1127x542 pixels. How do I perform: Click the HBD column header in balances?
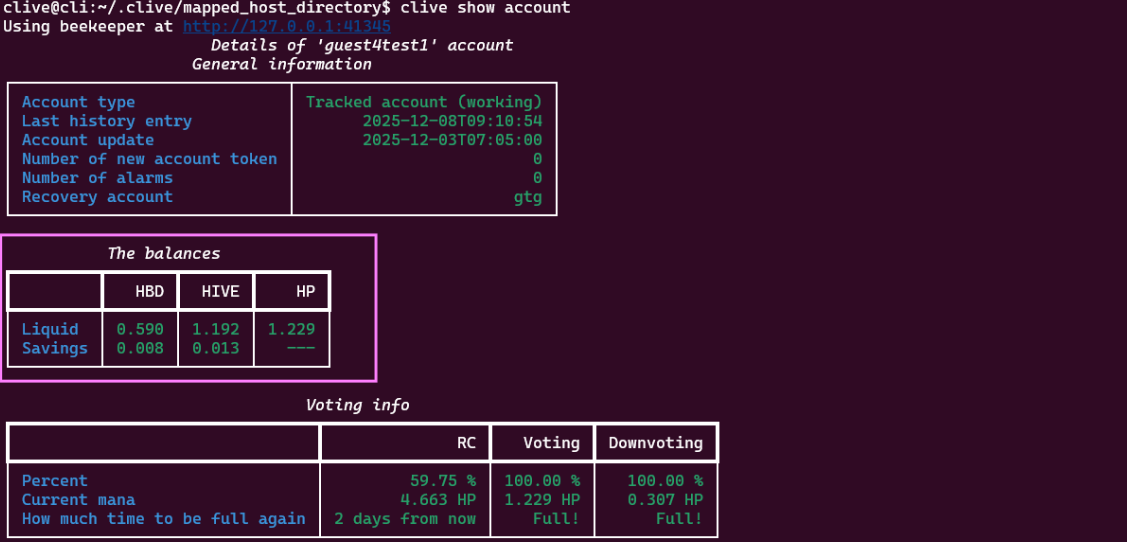(x=149, y=292)
